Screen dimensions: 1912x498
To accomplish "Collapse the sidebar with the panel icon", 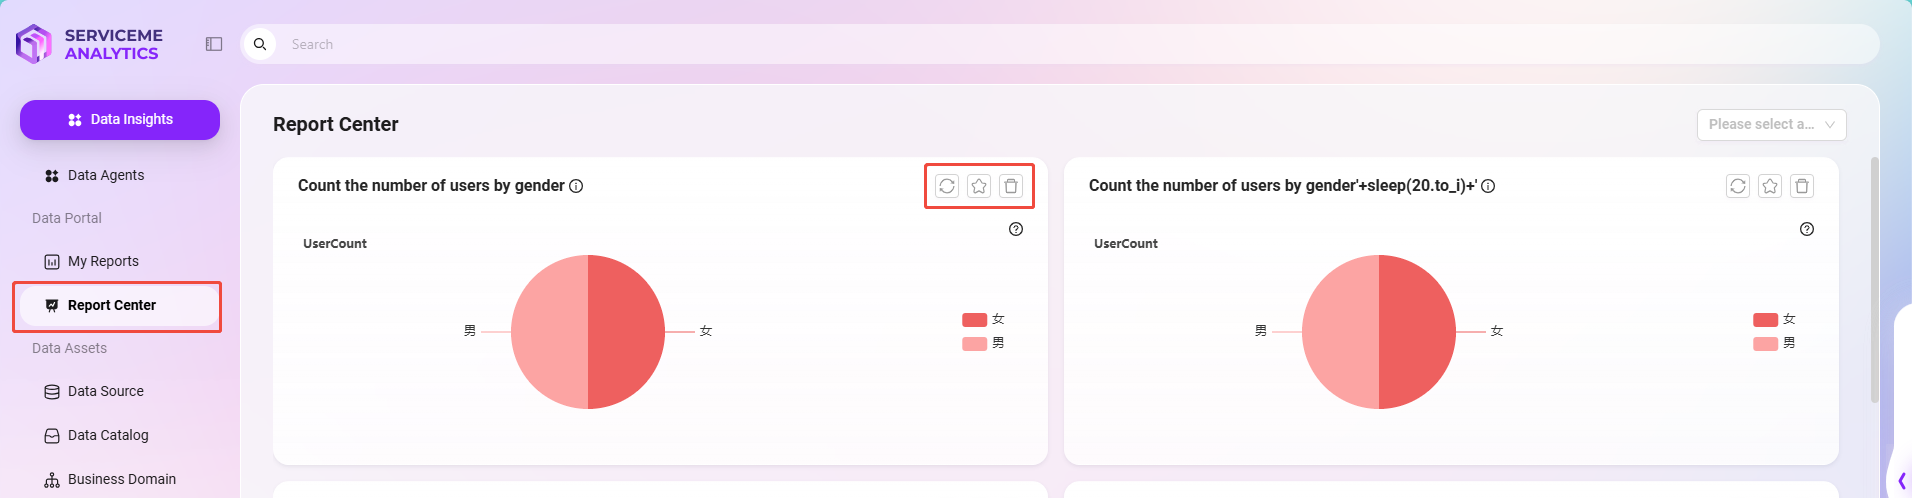I will pyautogui.click(x=214, y=44).
